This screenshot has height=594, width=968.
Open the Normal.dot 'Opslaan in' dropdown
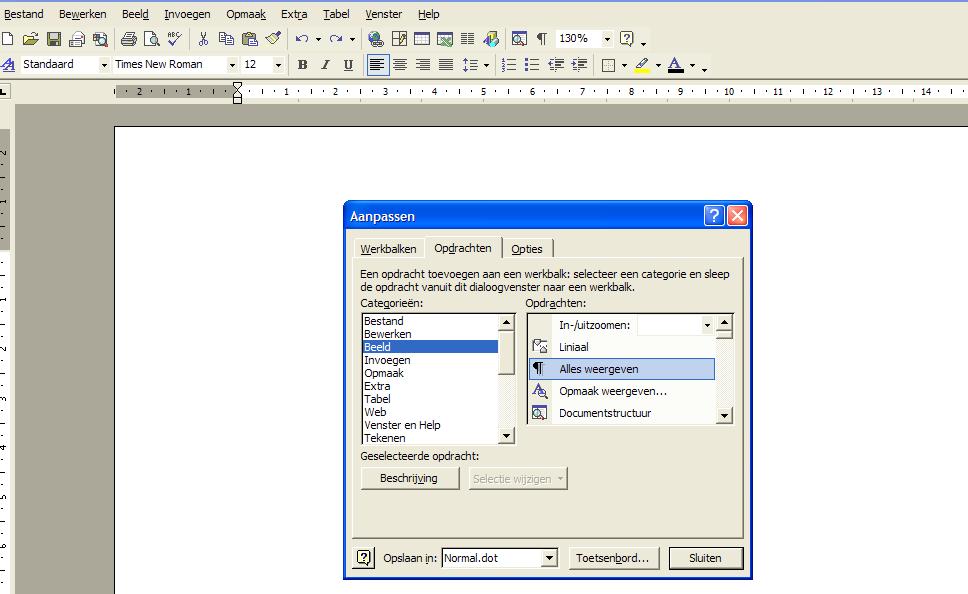[x=549, y=559]
